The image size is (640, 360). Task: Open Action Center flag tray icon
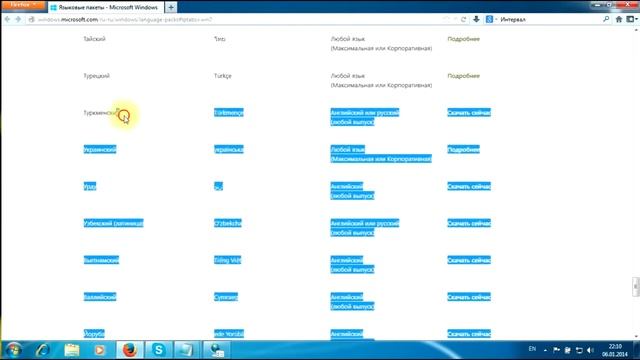click(556, 350)
